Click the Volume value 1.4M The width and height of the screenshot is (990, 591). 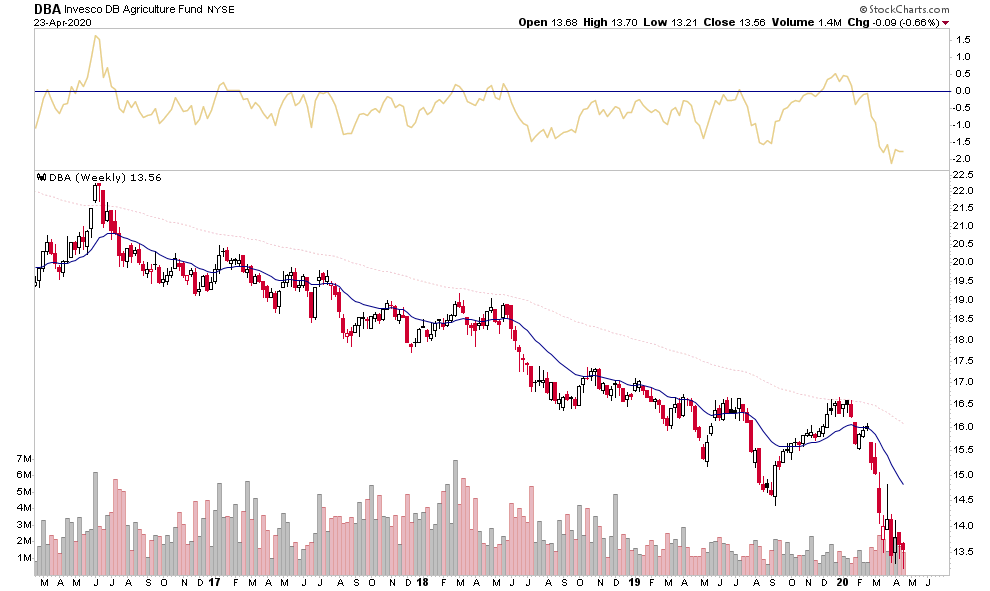point(830,22)
